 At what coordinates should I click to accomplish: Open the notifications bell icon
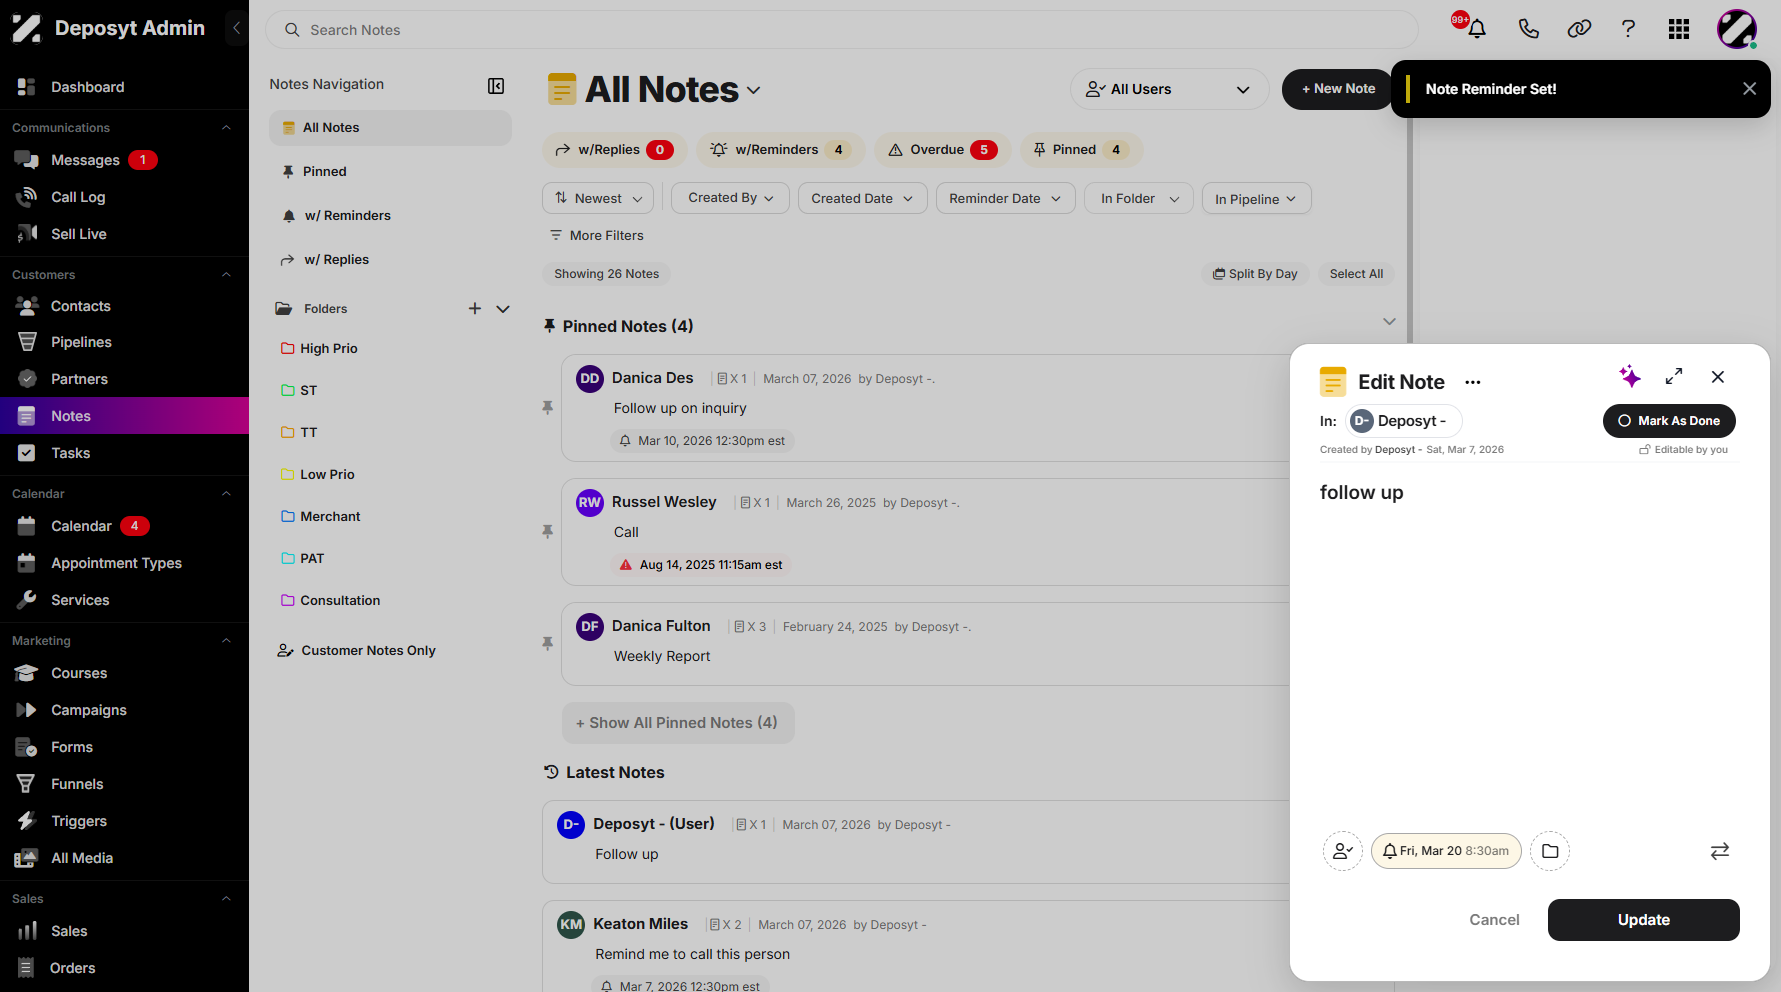[1476, 29]
